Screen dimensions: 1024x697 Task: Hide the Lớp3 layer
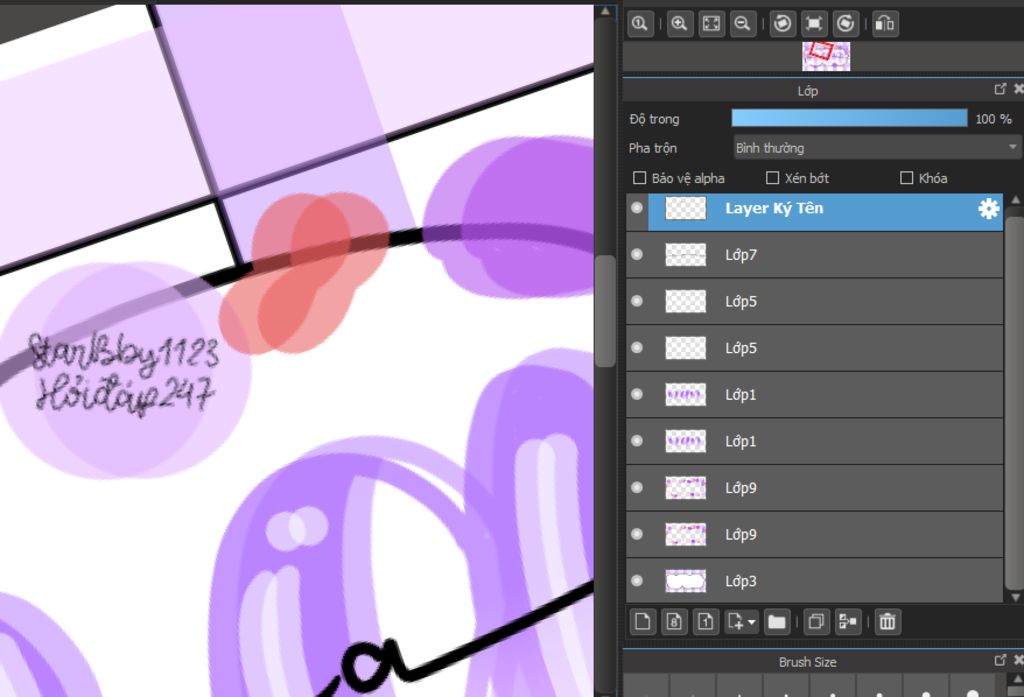point(637,580)
